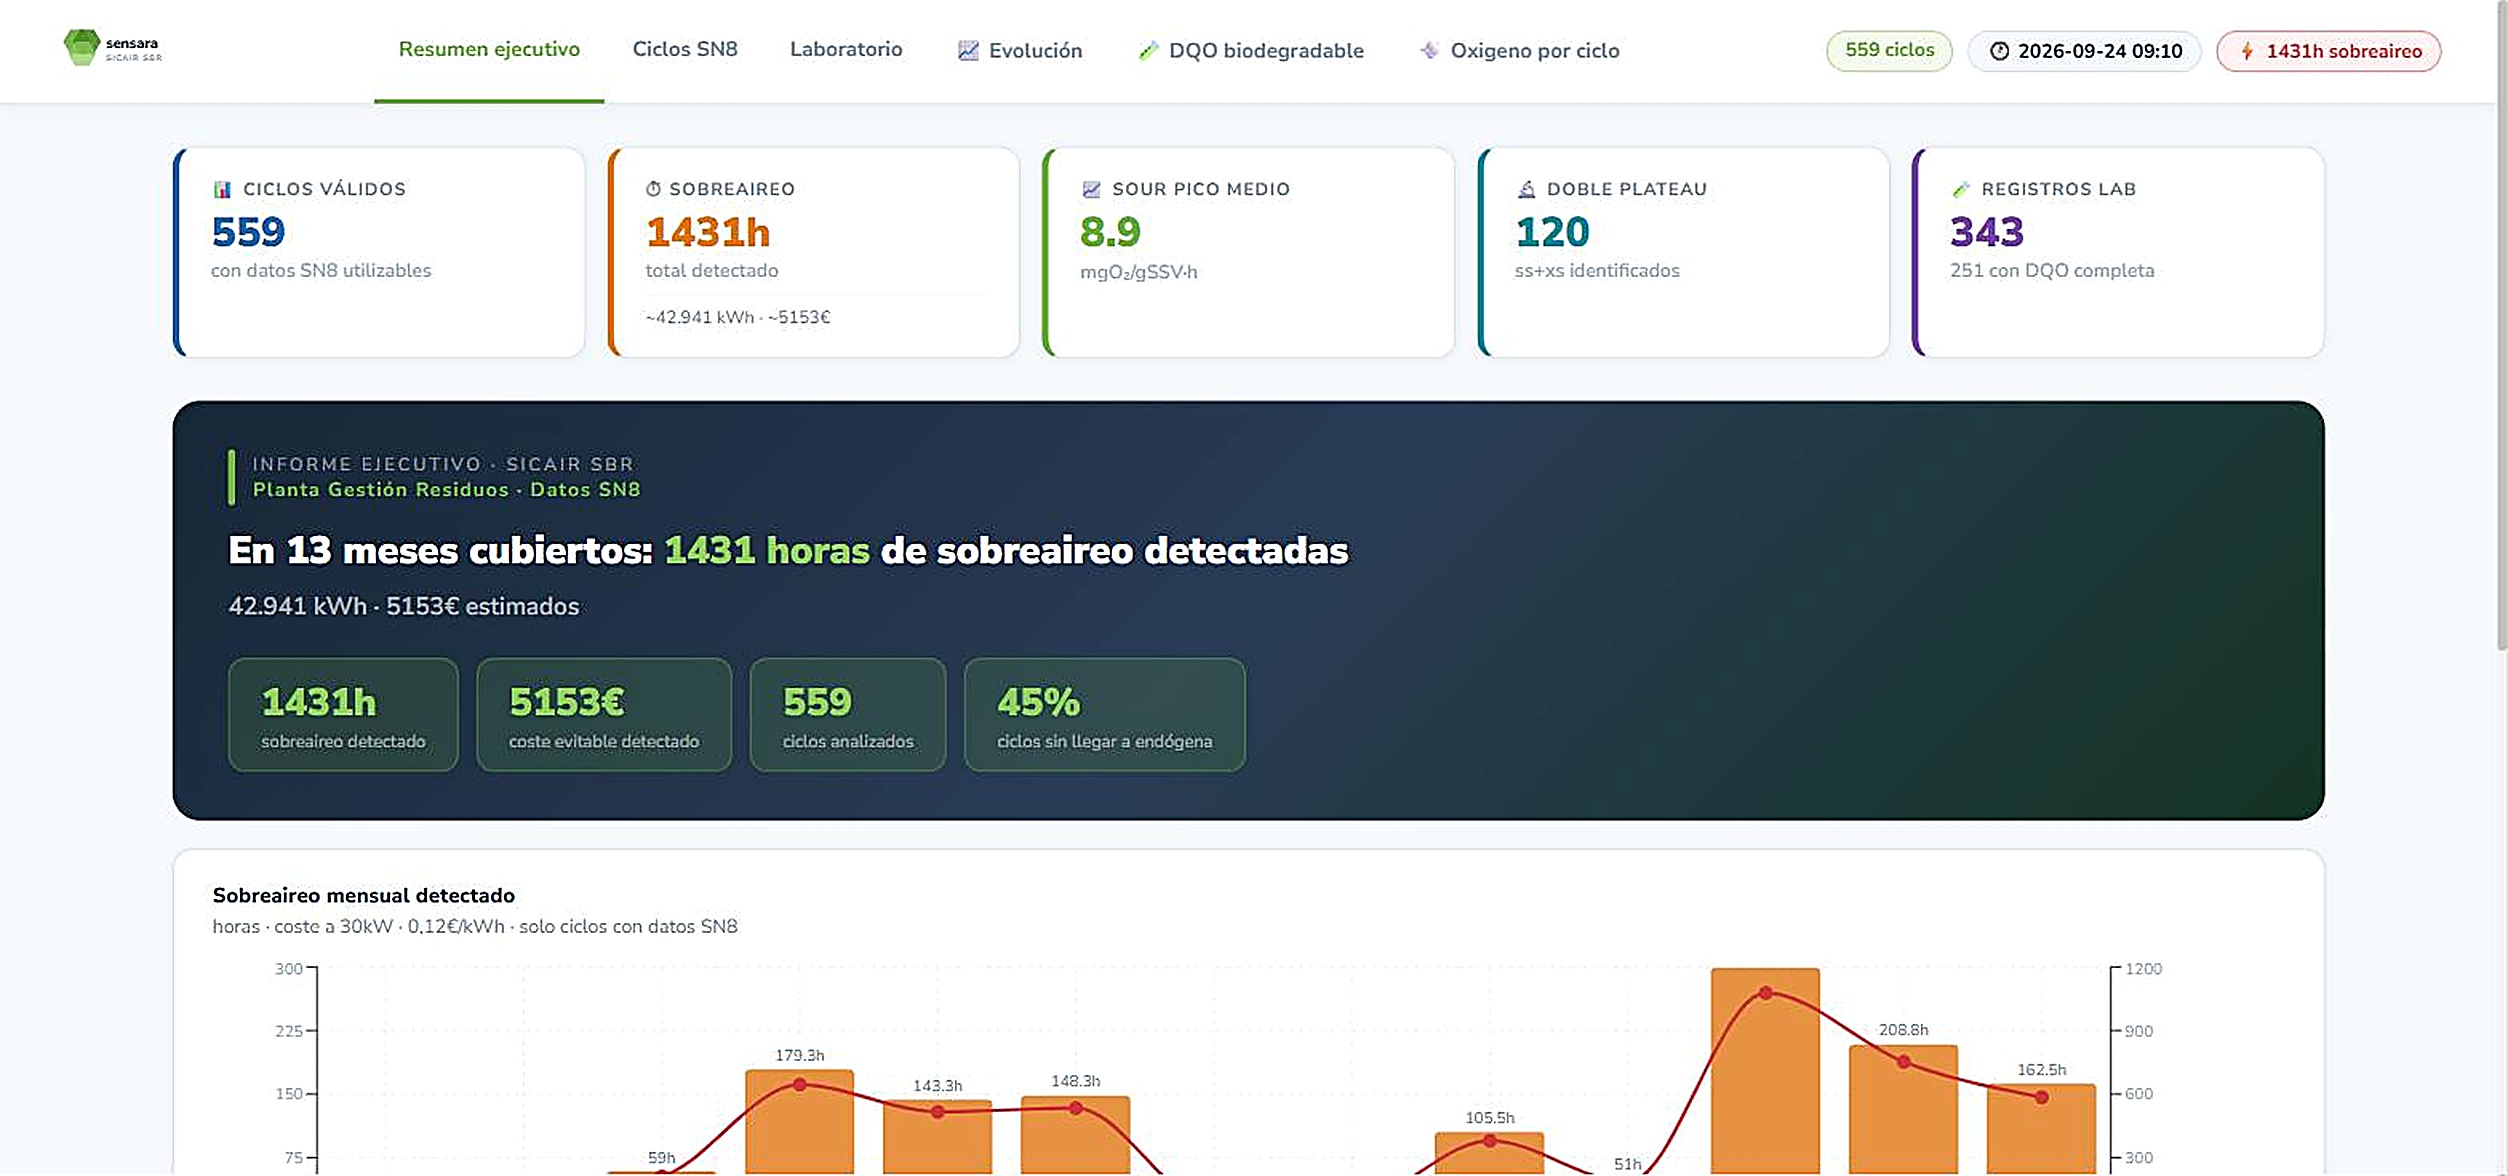Click the 162.5h bar in monthly chart

click(2041, 1129)
